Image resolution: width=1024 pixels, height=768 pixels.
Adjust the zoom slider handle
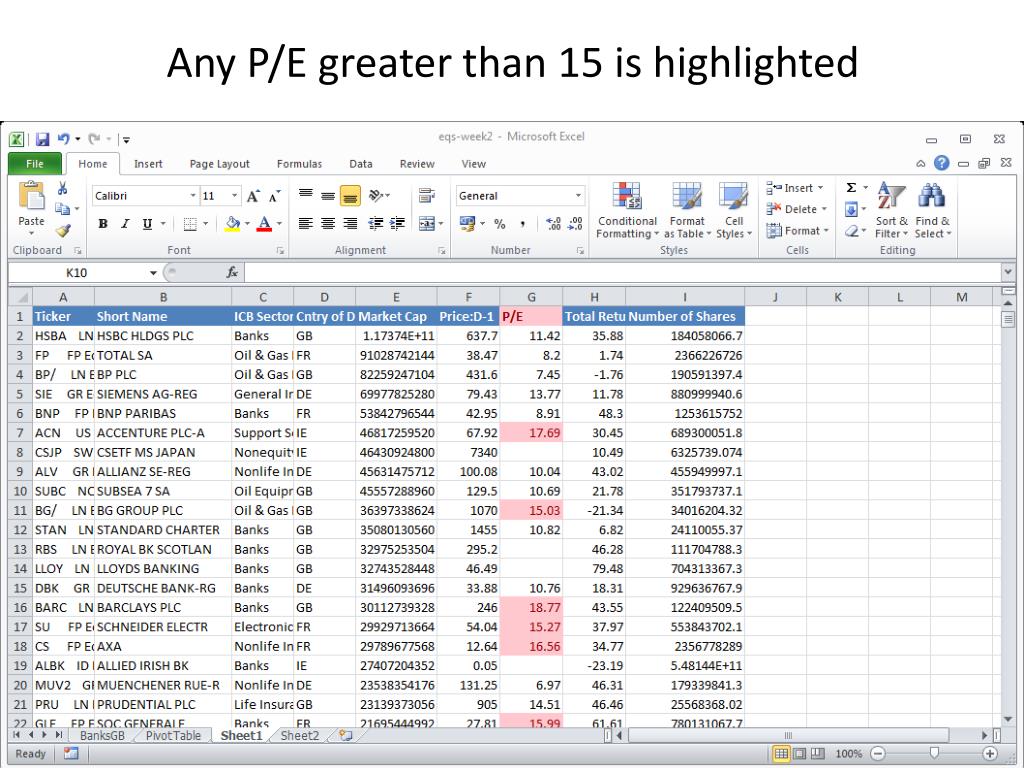tap(935, 753)
